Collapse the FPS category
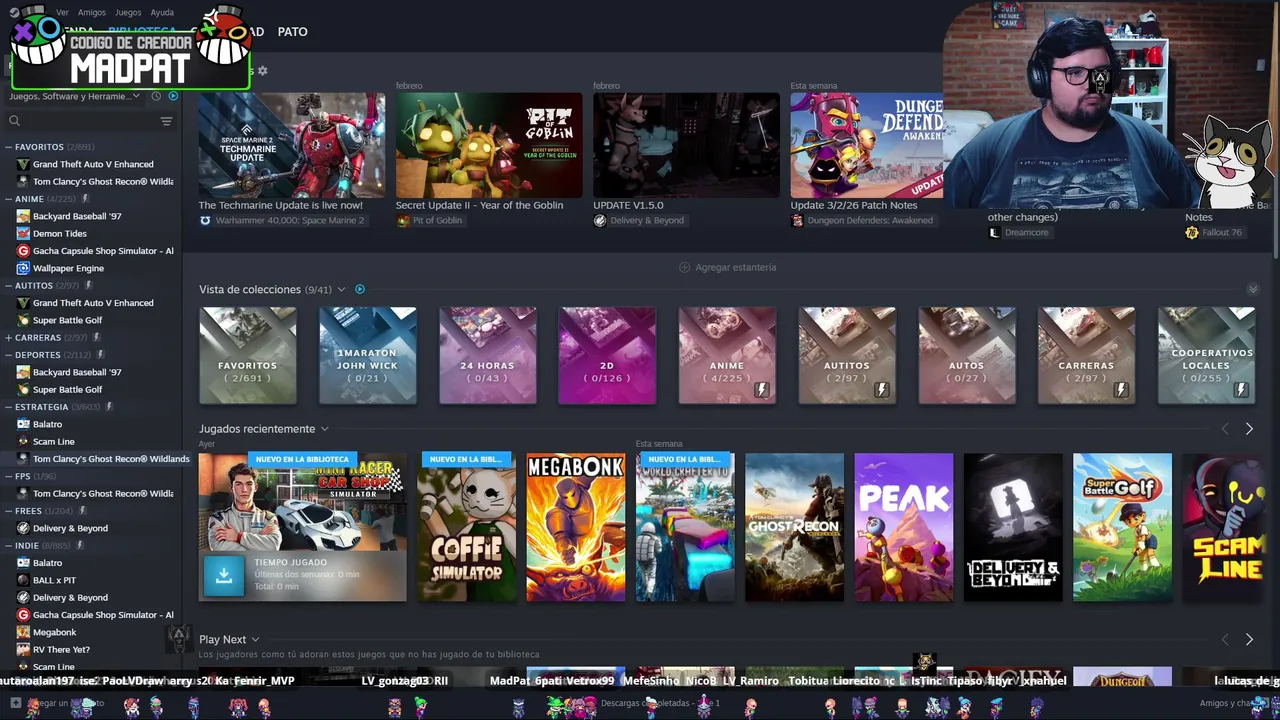The image size is (1280, 720). click(x=8, y=476)
